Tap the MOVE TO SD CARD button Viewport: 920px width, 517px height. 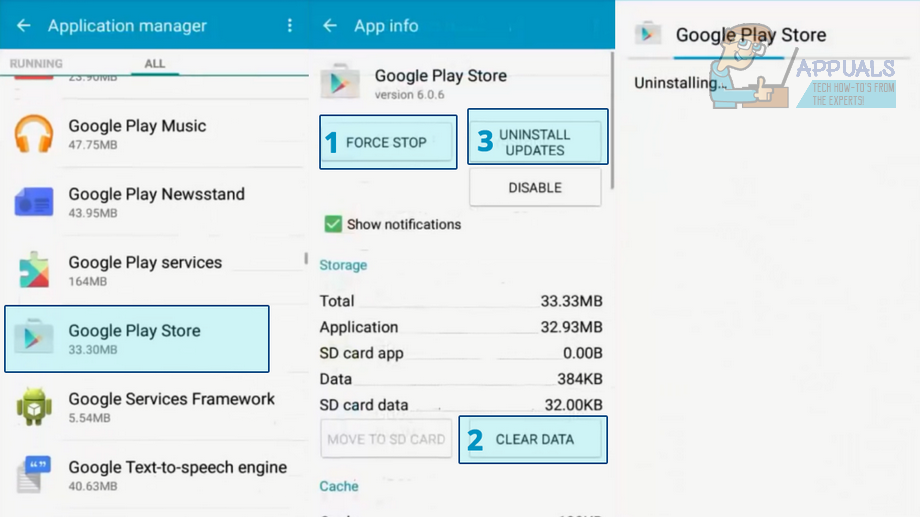pyautogui.click(x=386, y=438)
